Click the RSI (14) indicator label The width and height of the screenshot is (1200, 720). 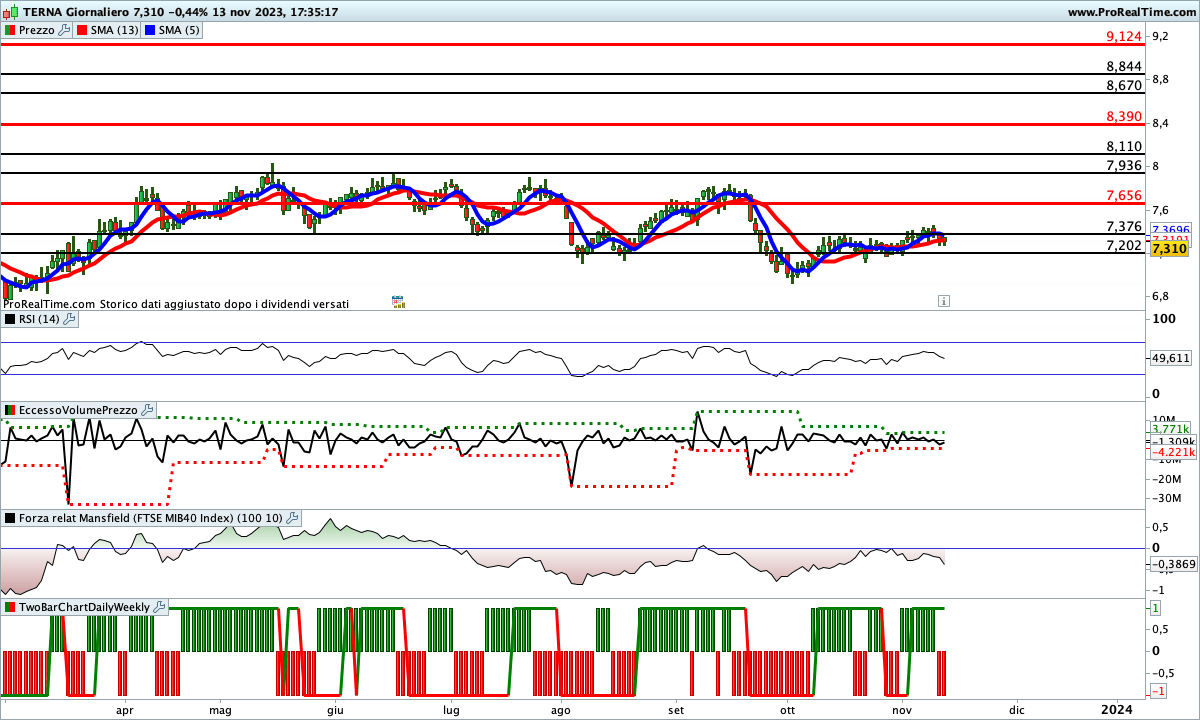(x=39, y=319)
